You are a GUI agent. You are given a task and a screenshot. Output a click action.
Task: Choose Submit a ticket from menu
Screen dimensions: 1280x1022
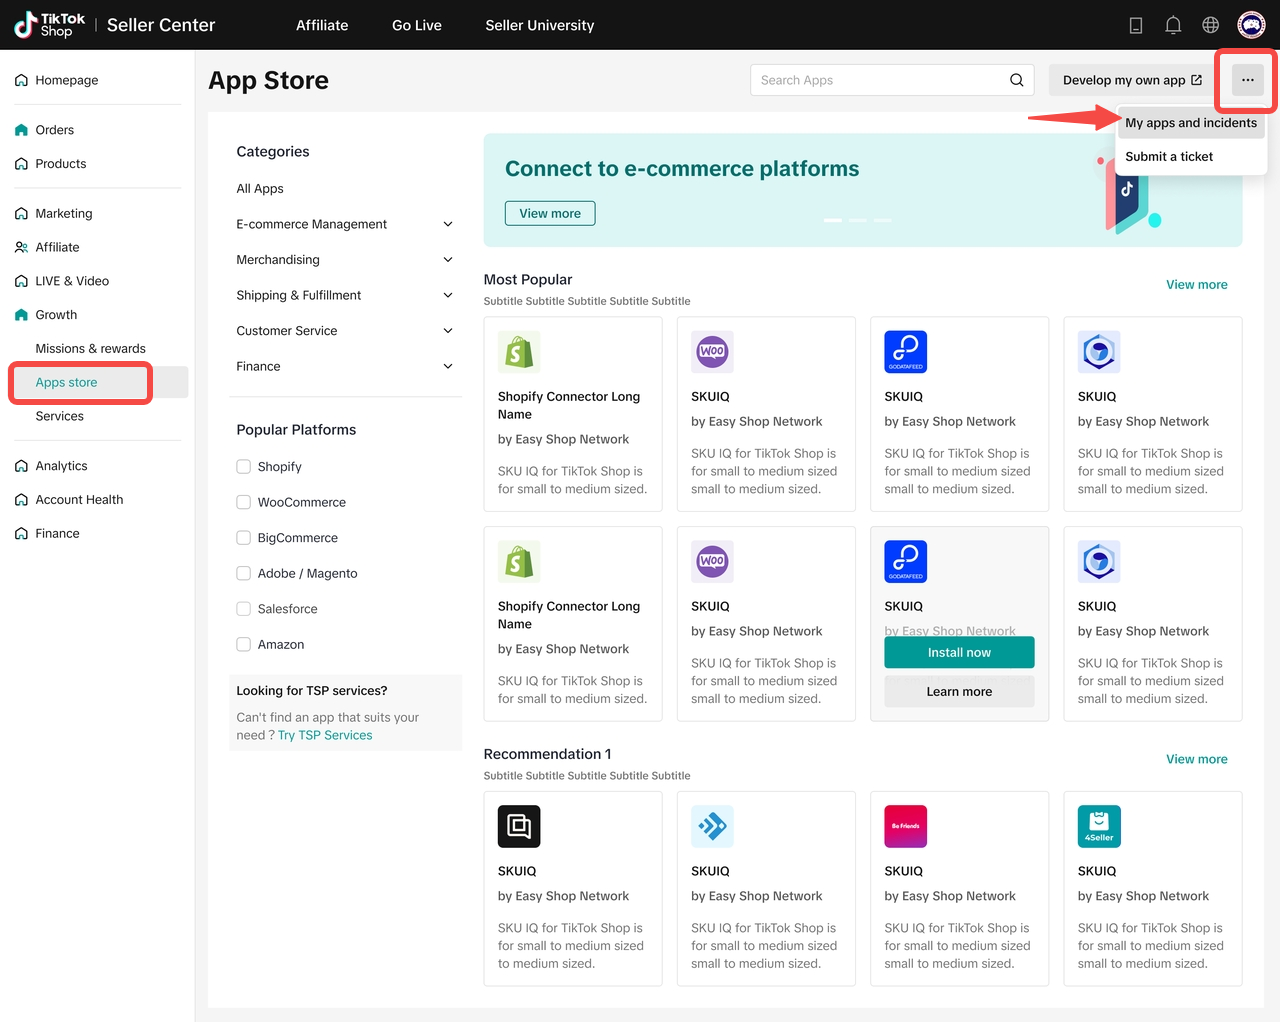point(1168,157)
